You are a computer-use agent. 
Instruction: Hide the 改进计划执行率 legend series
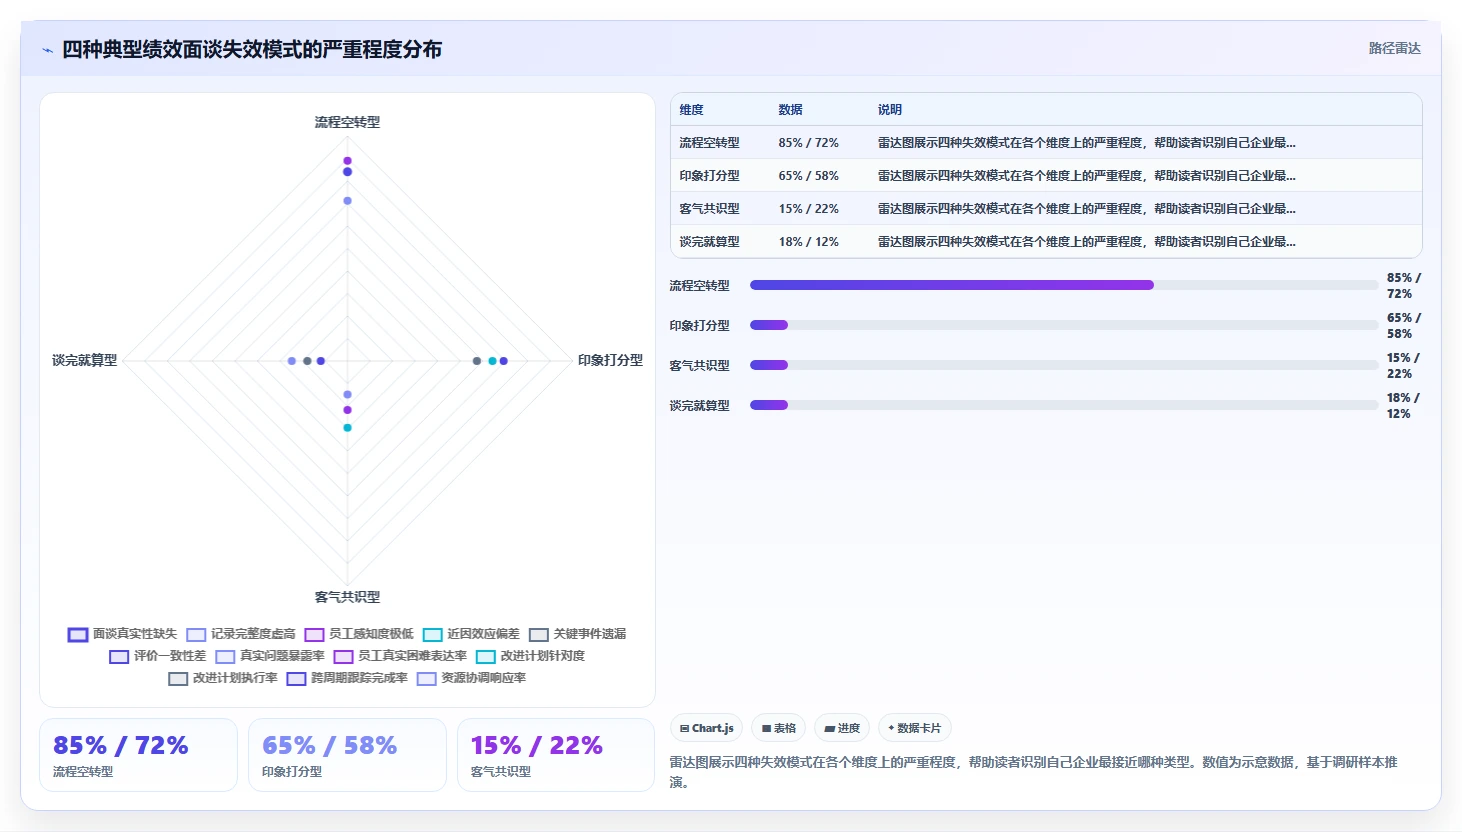tap(223, 678)
